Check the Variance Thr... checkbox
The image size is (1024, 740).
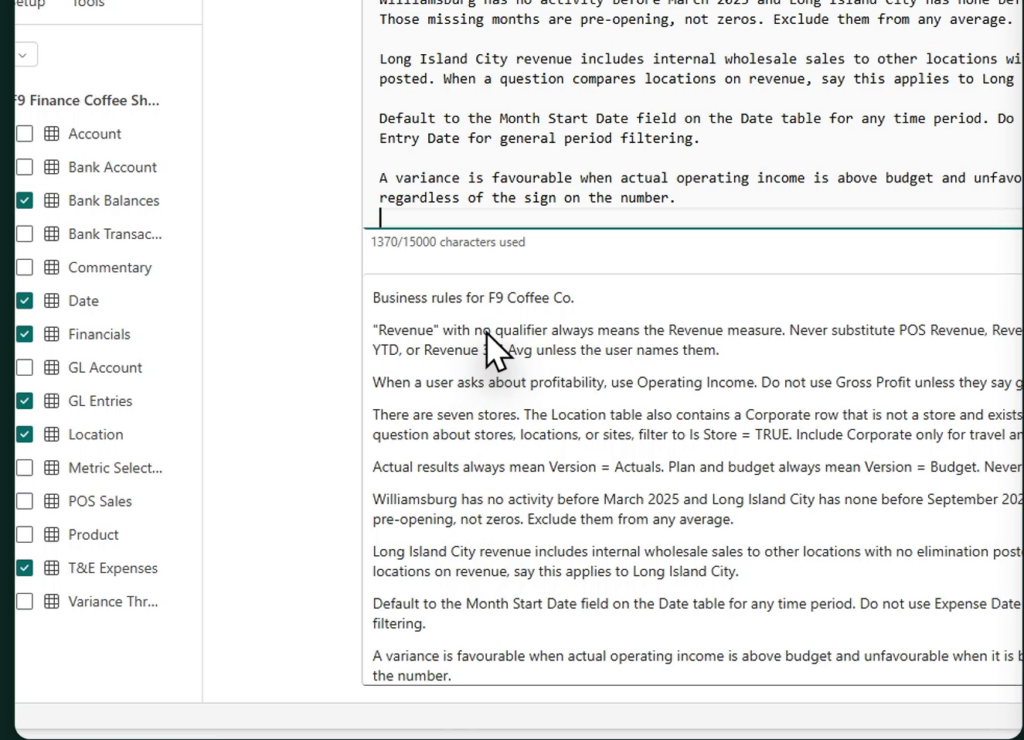pyautogui.click(x=24, y=602)
